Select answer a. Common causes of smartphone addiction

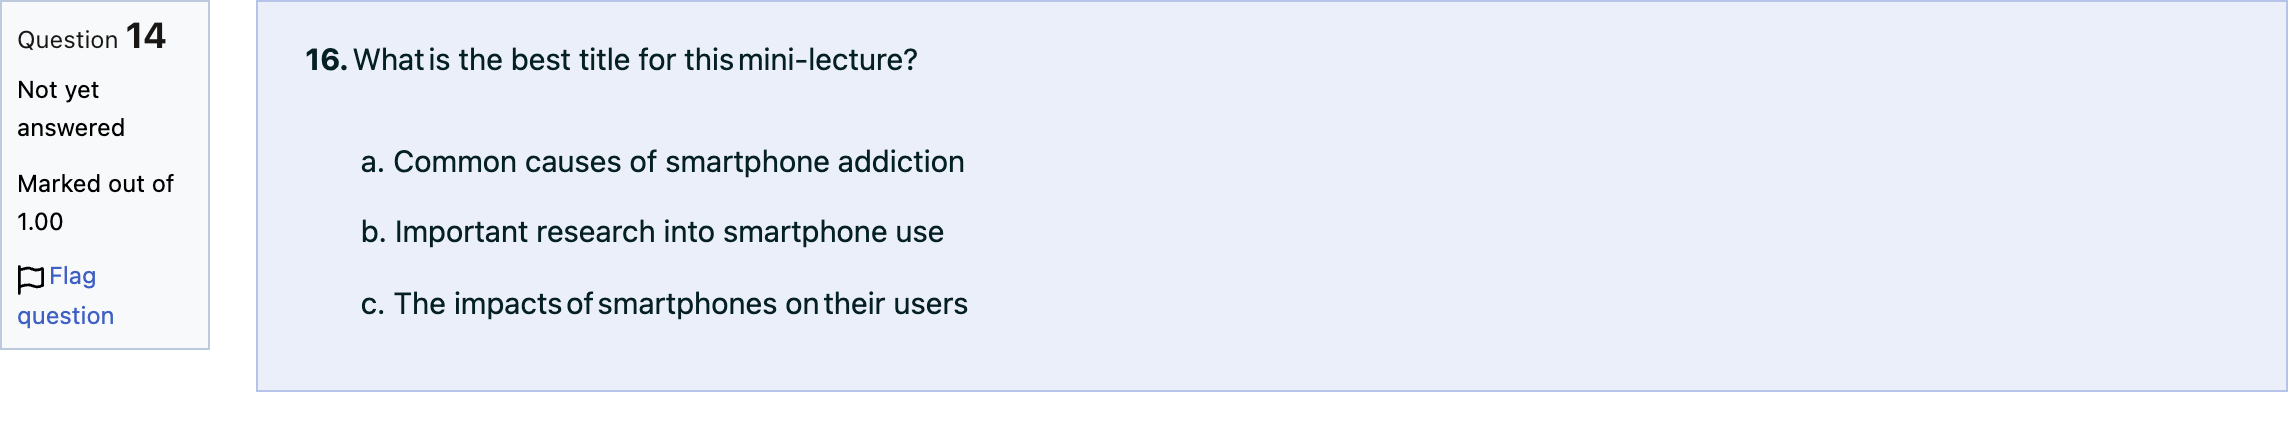click(663, 162)
